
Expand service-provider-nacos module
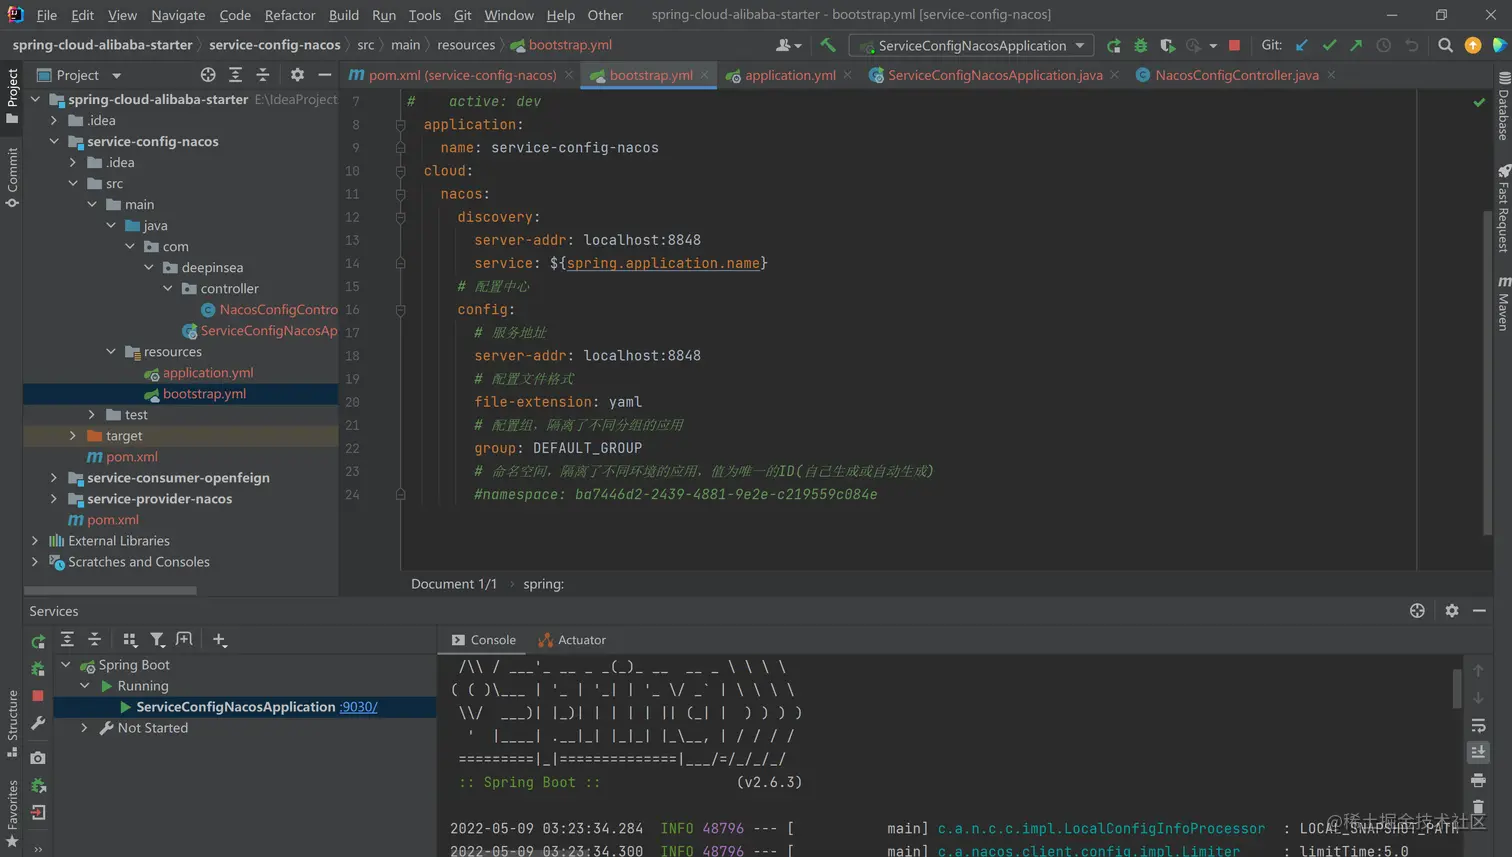coord(54,499)
